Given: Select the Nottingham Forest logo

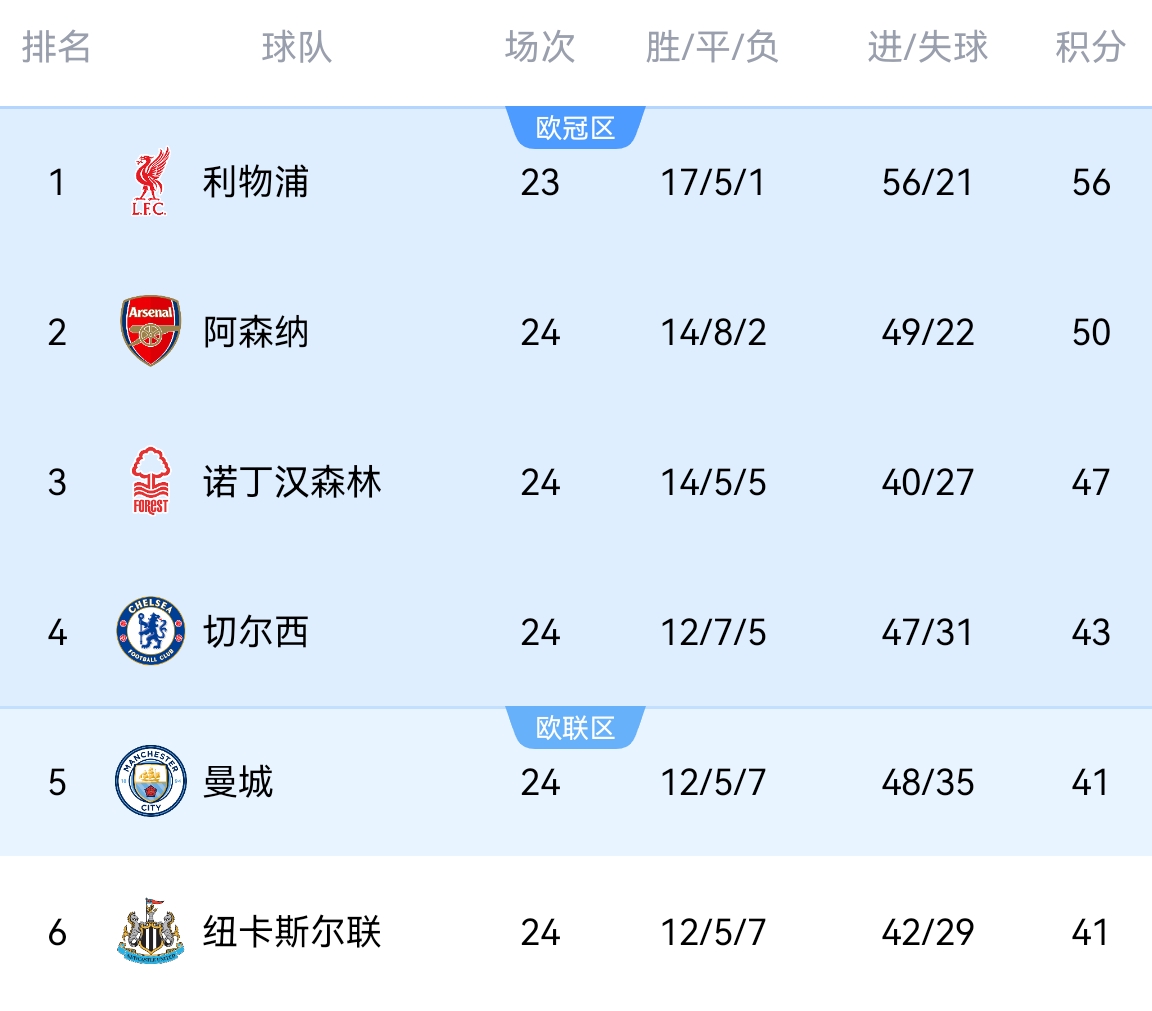Looking at the screenshot, I should point(150,481).
